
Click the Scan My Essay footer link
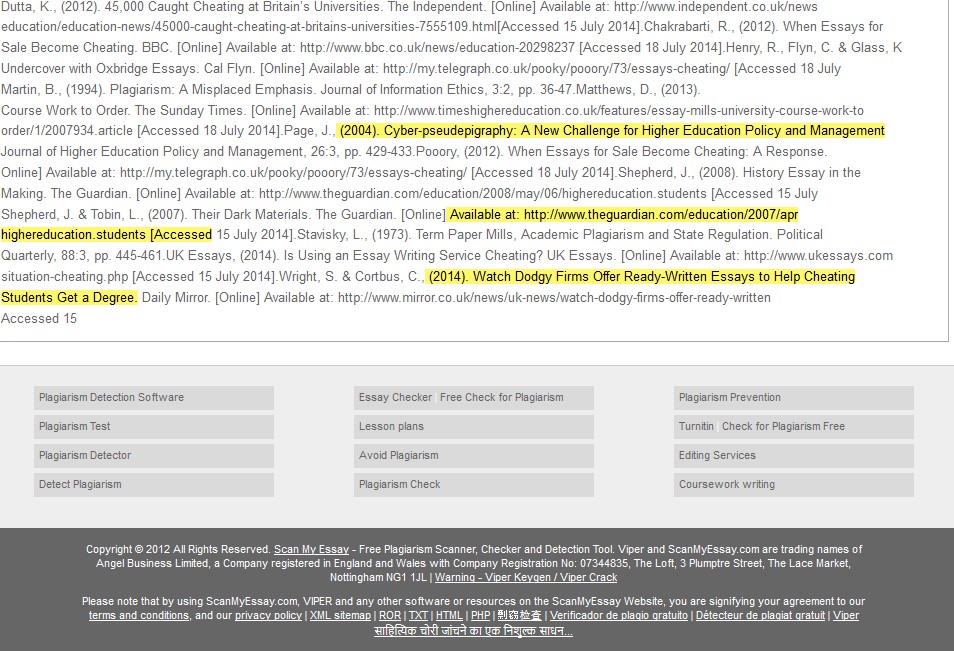click(x=311, y=549)
